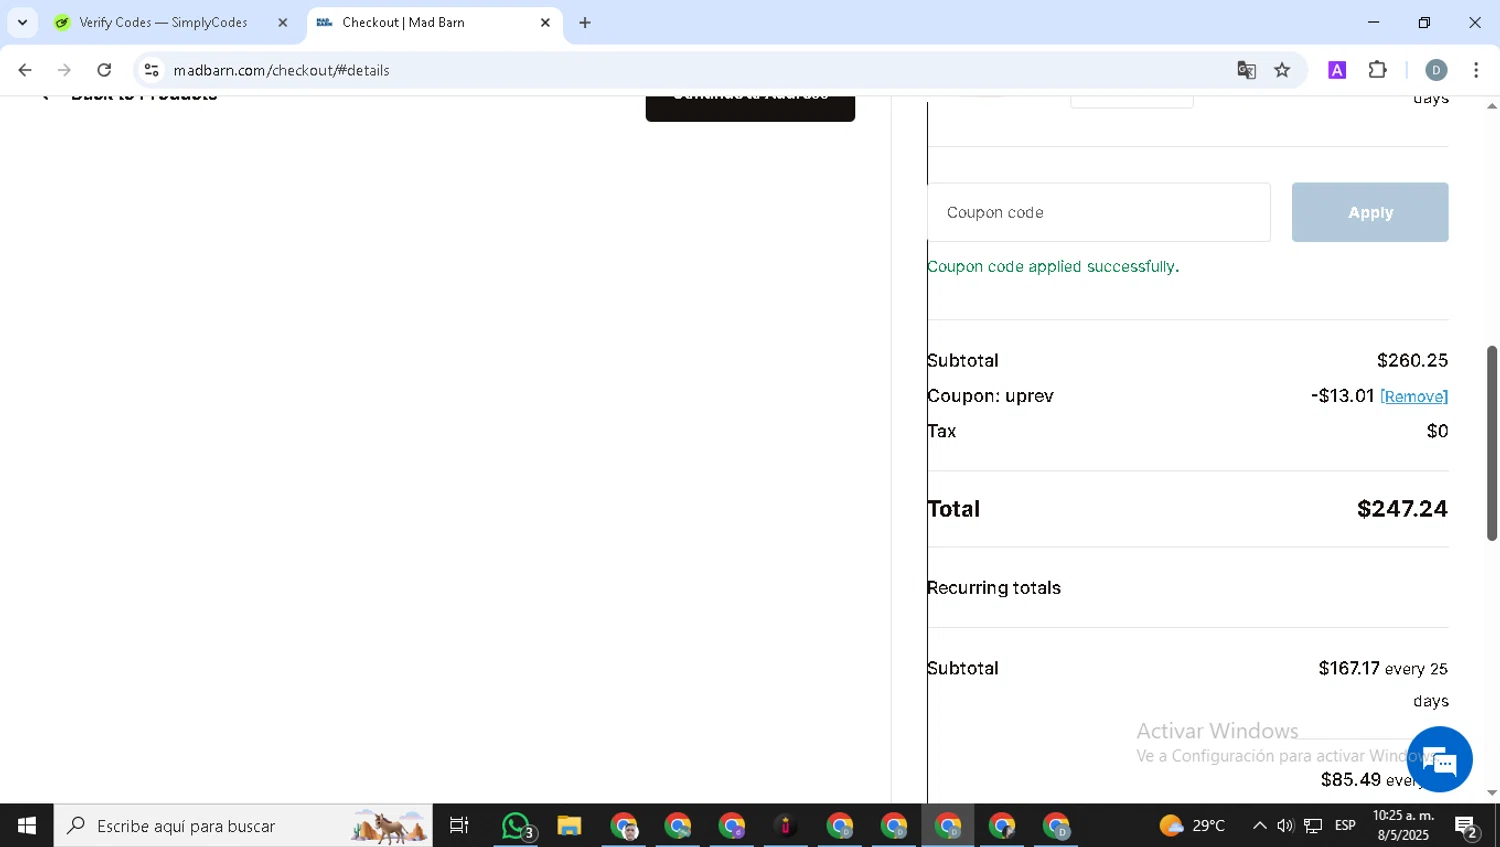Click the address bar URL
This screenshot has height=847, width=1500.
[281, 70]
